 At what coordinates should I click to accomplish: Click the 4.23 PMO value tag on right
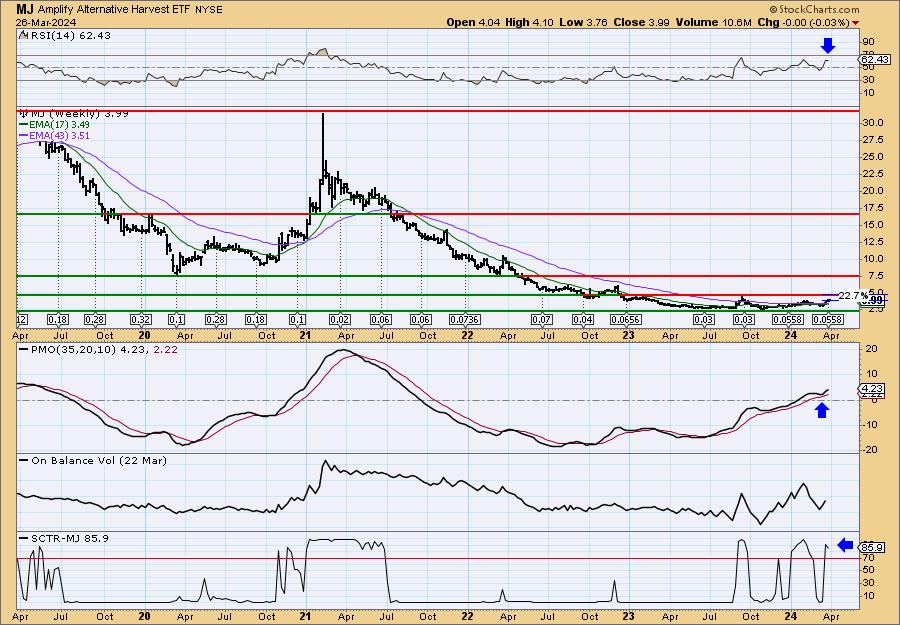pos(872,388)
